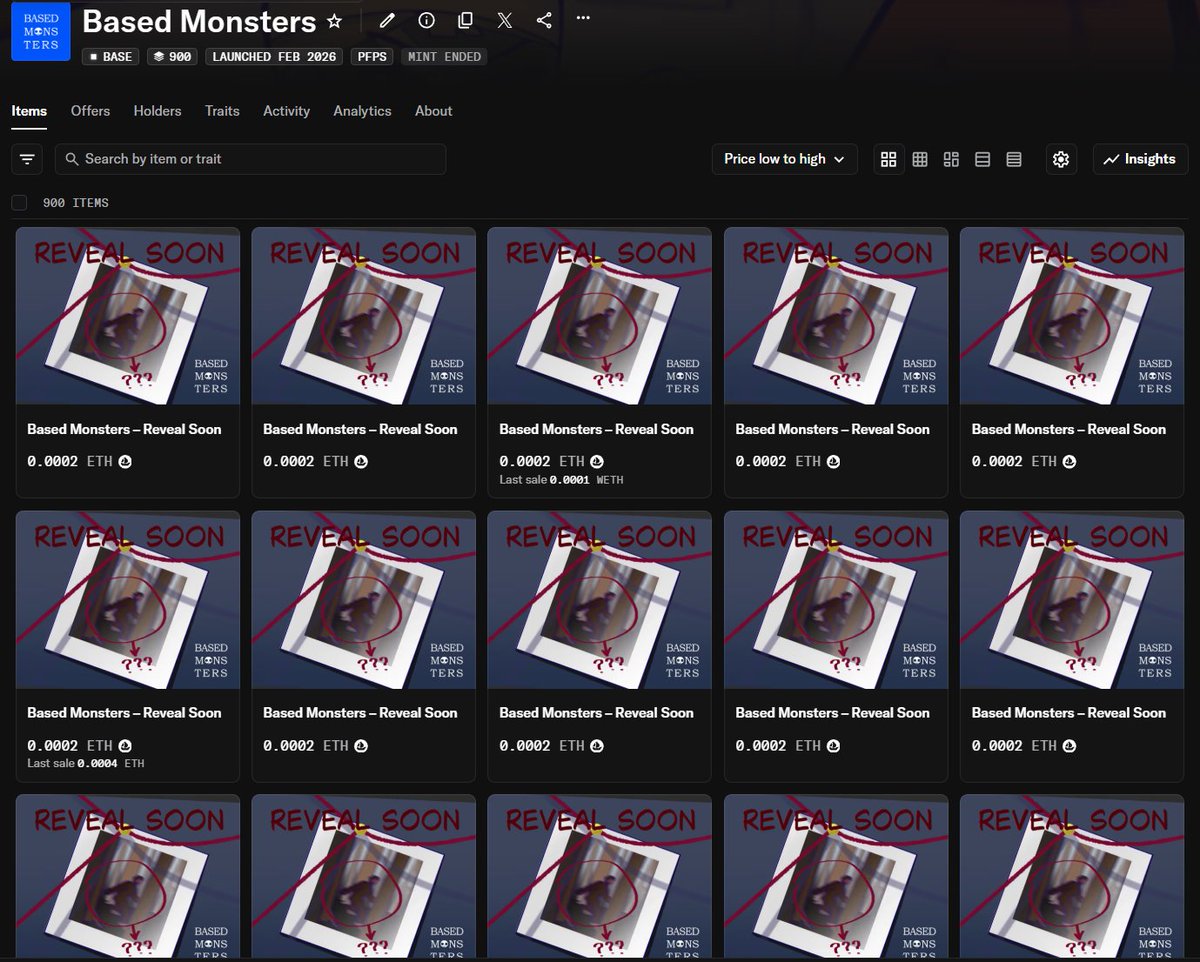Click the Based Monsters collection title
Viewport: 1200px width, 962px height.
[x=199, y=21]
